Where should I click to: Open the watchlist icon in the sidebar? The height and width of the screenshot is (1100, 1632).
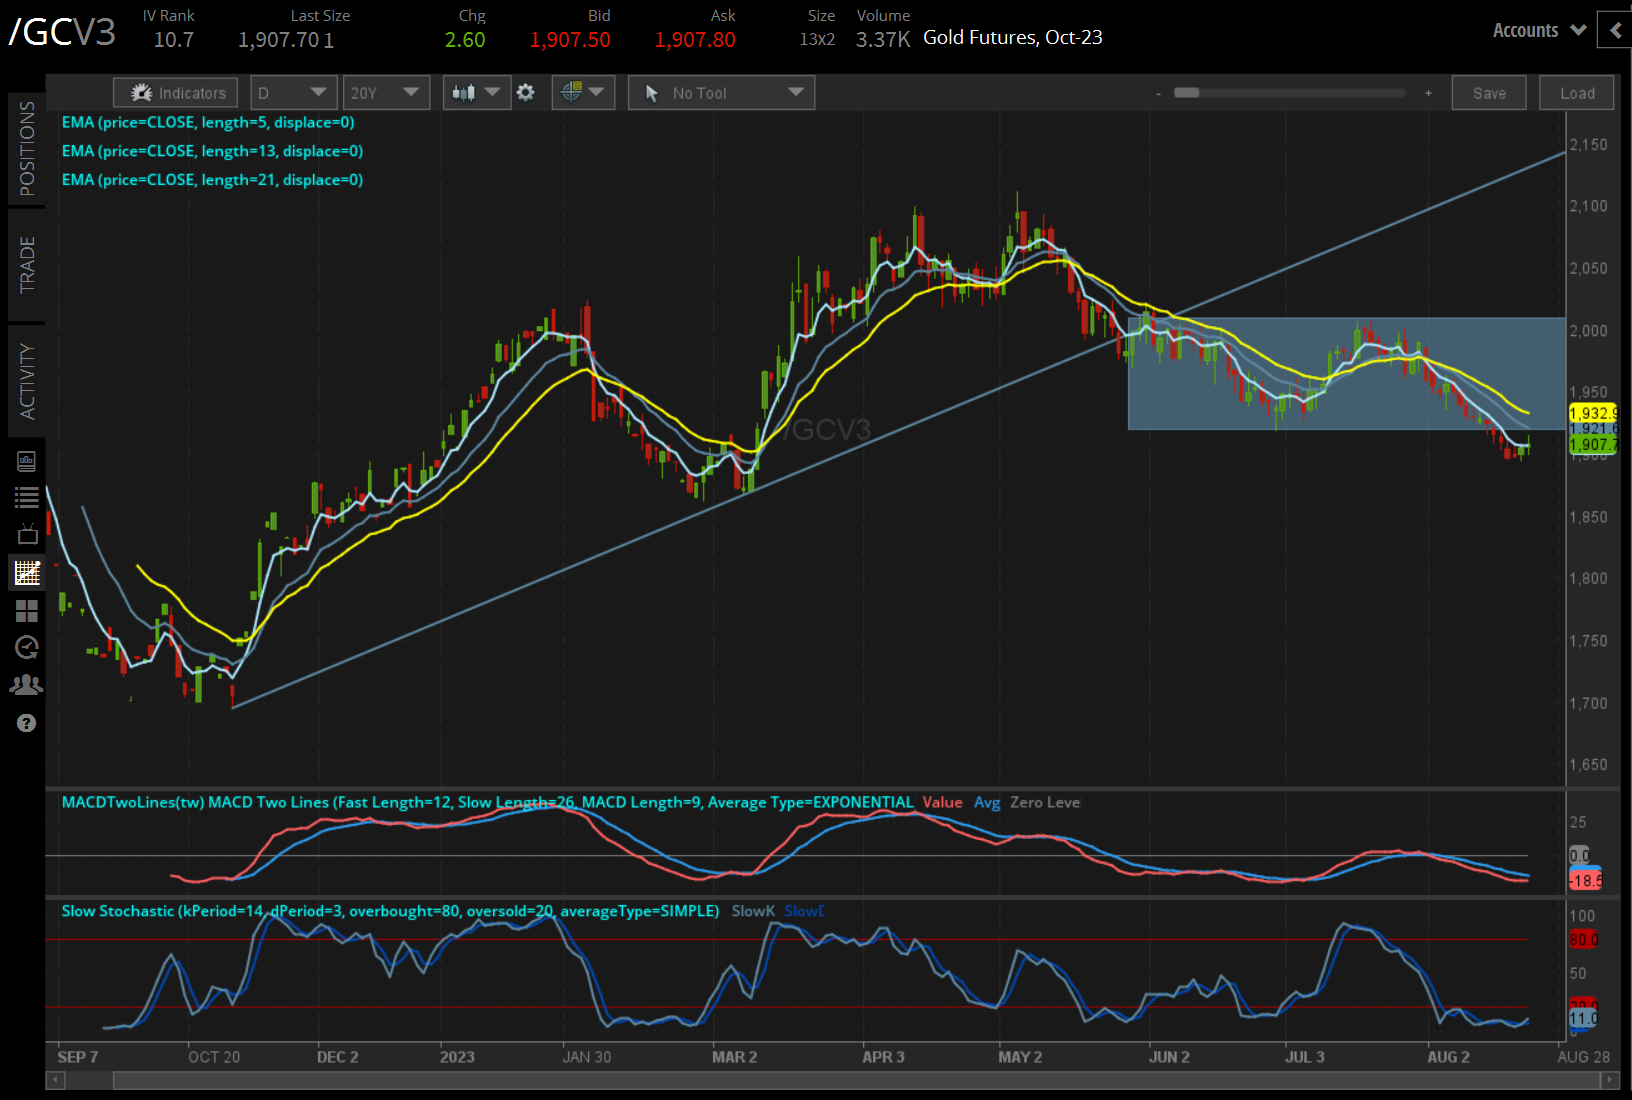(27, 497)
